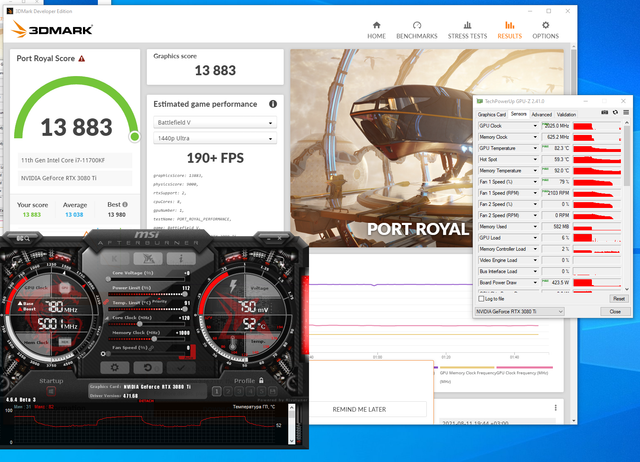Open GPU Temperature sensor dropdown in GPU-Z
640x462 pixels.
tap(508, 148)
